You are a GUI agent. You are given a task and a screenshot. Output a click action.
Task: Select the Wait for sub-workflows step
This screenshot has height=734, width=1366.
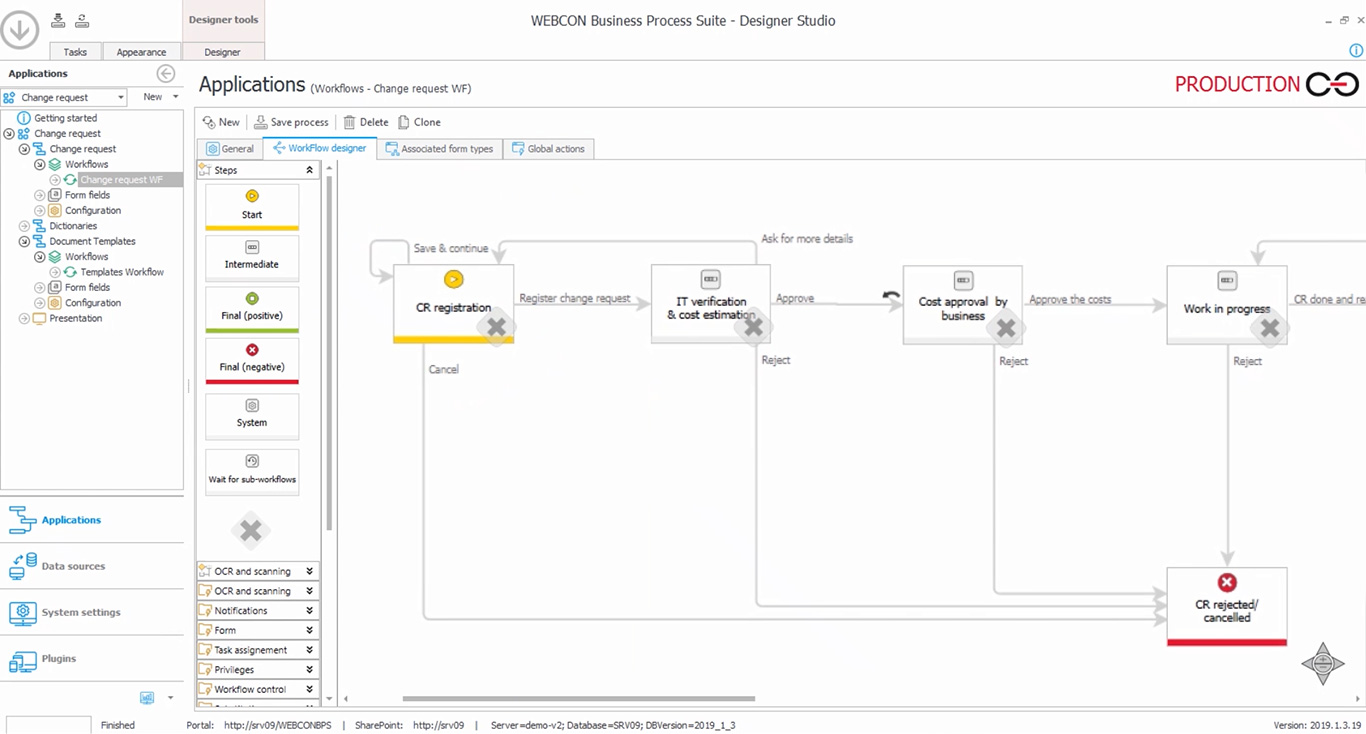point(252,469)
